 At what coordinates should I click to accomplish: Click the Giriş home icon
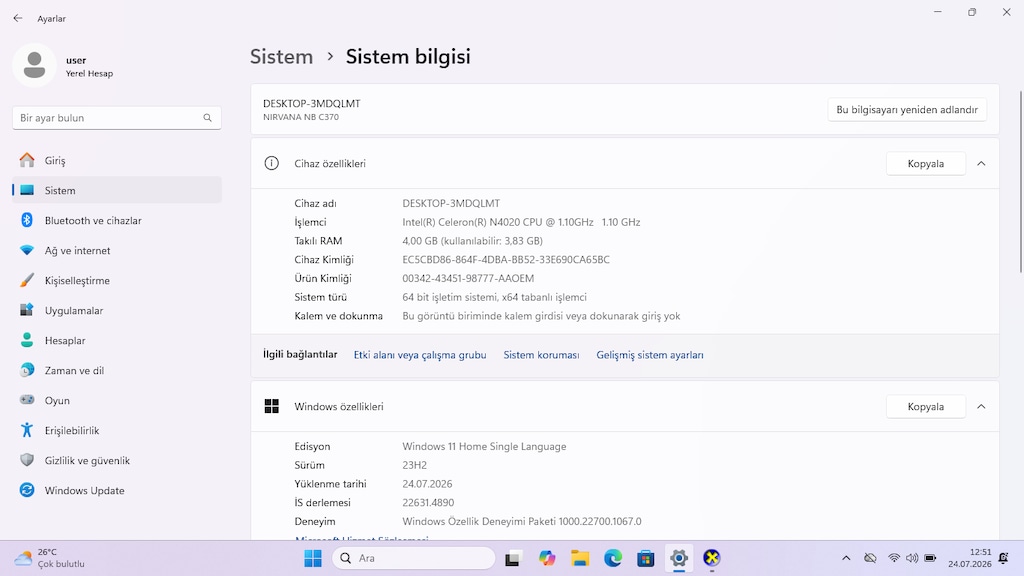tap(27, 160)
